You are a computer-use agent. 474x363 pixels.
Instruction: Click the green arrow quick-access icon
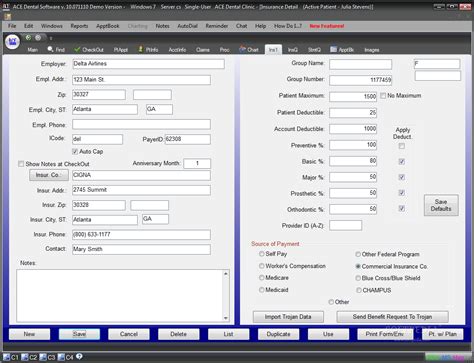(x=28, y=38)
